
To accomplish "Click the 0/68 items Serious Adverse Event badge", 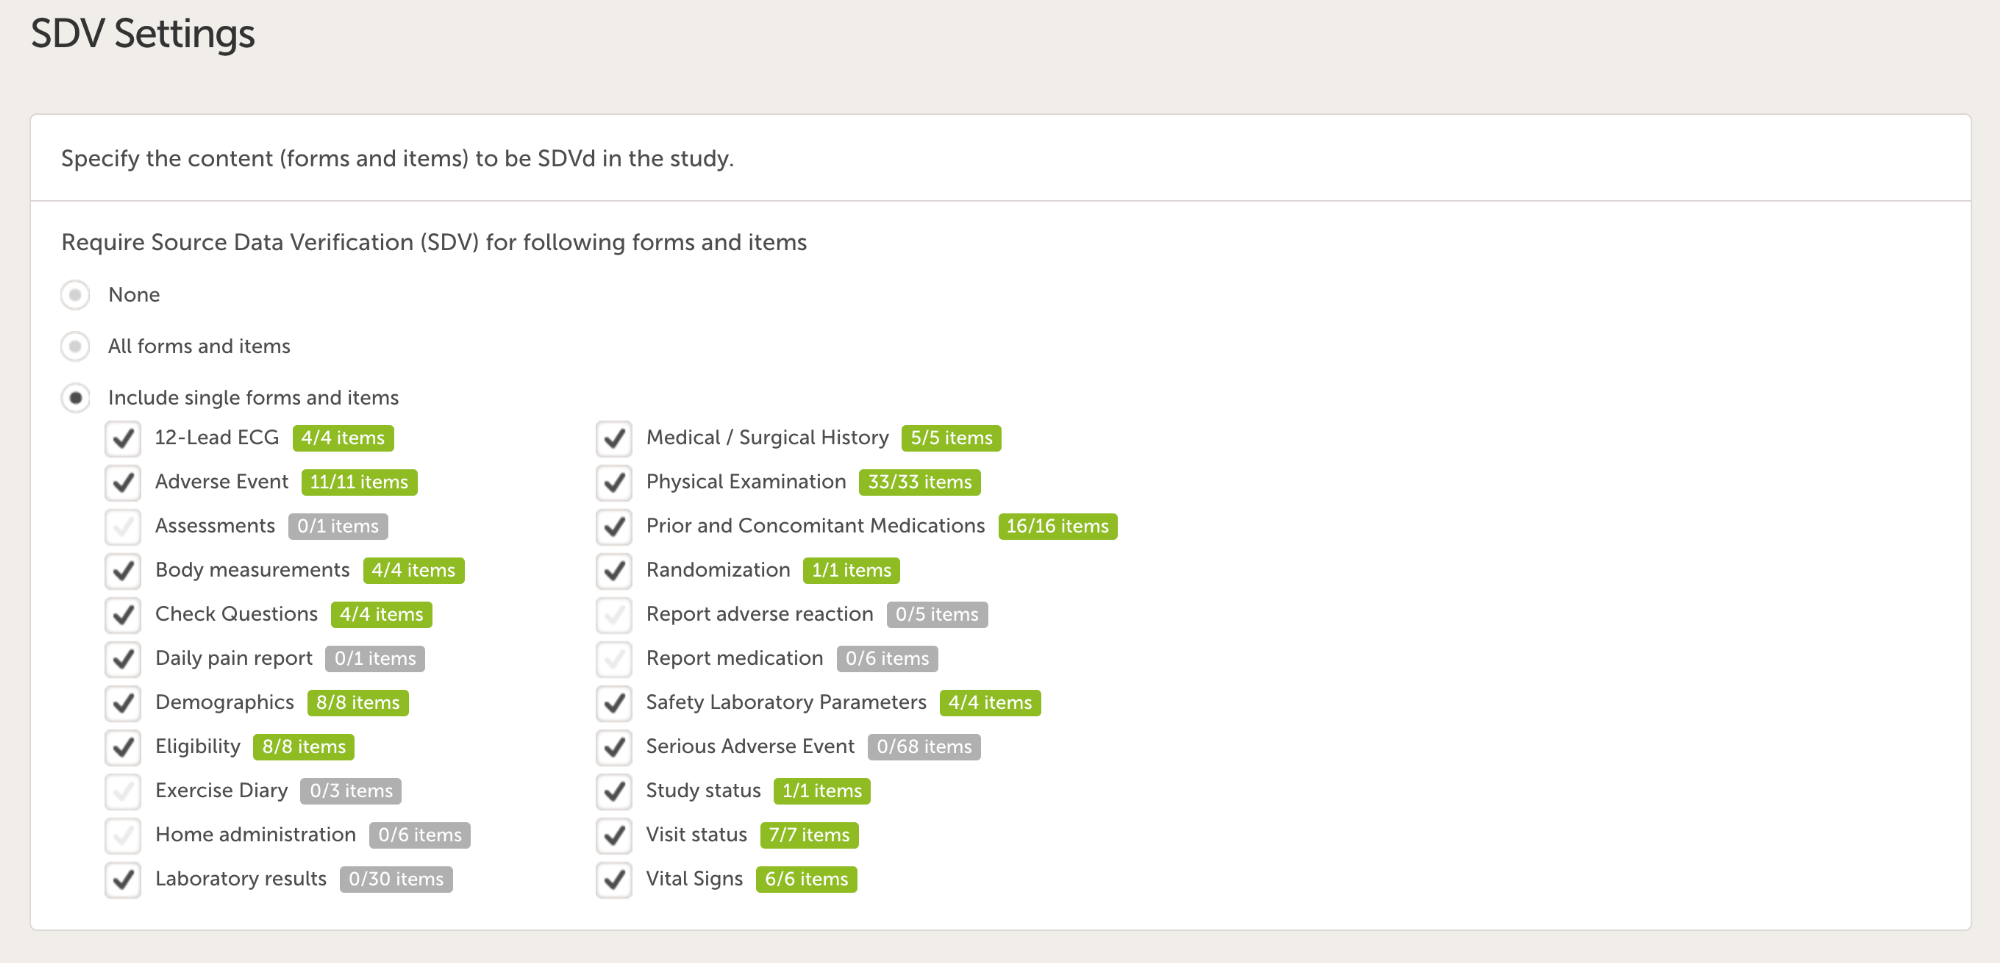I will pos(924,747).
